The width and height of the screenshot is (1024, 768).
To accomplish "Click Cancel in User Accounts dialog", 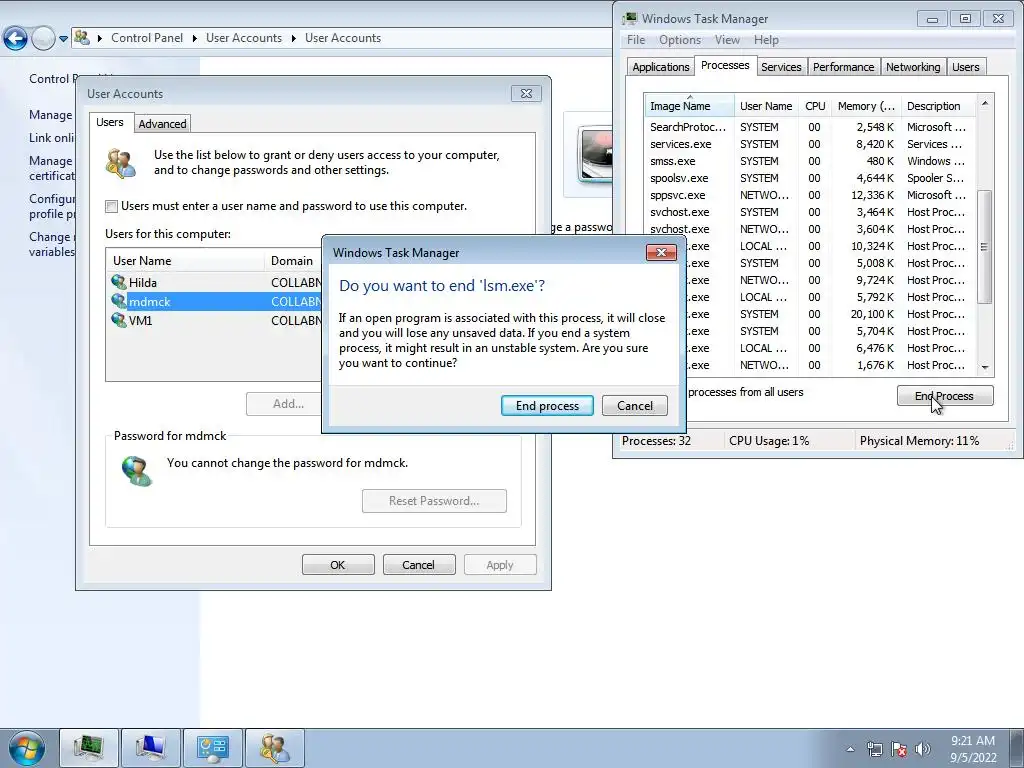I will [418, 565].
